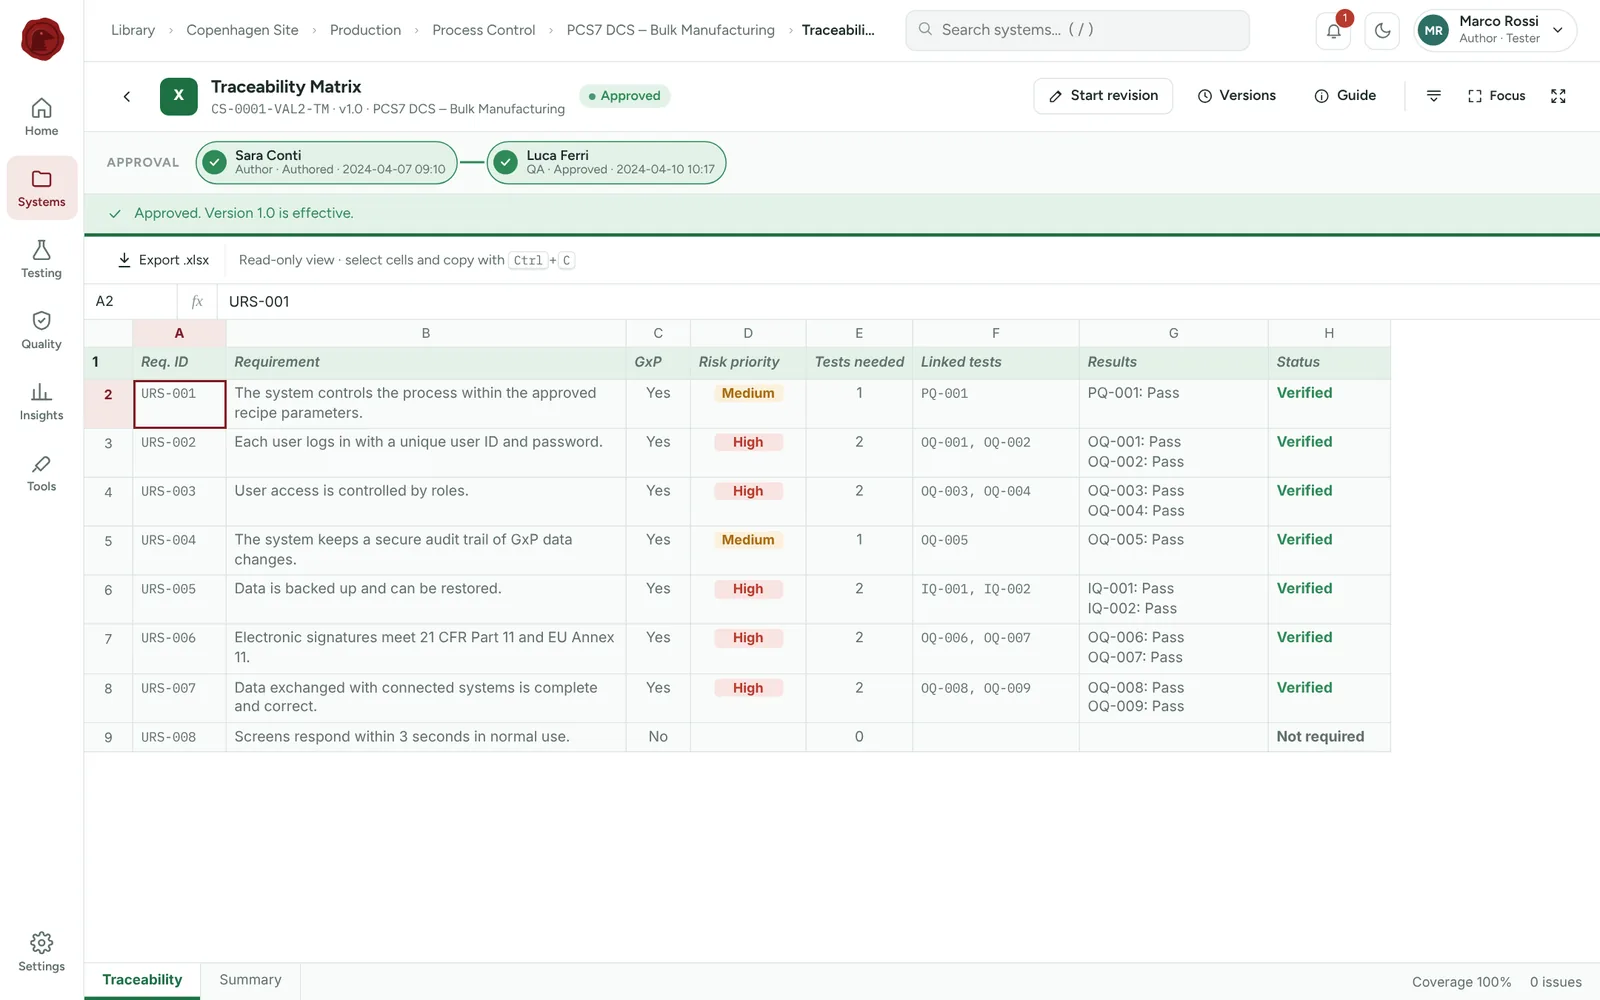Viewport: 1600px width, 1000px height.
Task: Export the matrix as .xlsx
Action: click(x=163, y=260)
